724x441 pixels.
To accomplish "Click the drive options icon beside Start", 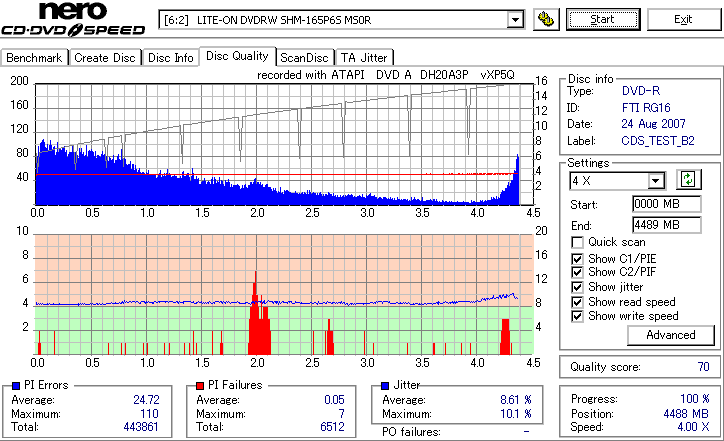I will (x=546, y=19).
